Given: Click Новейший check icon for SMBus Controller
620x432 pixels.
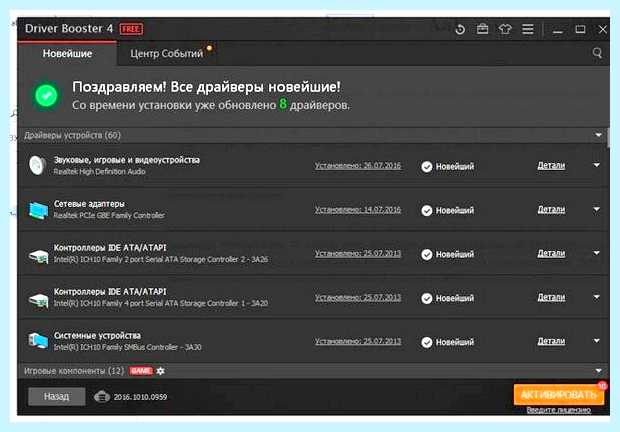Looking at the screenshot, I should 427,342.
